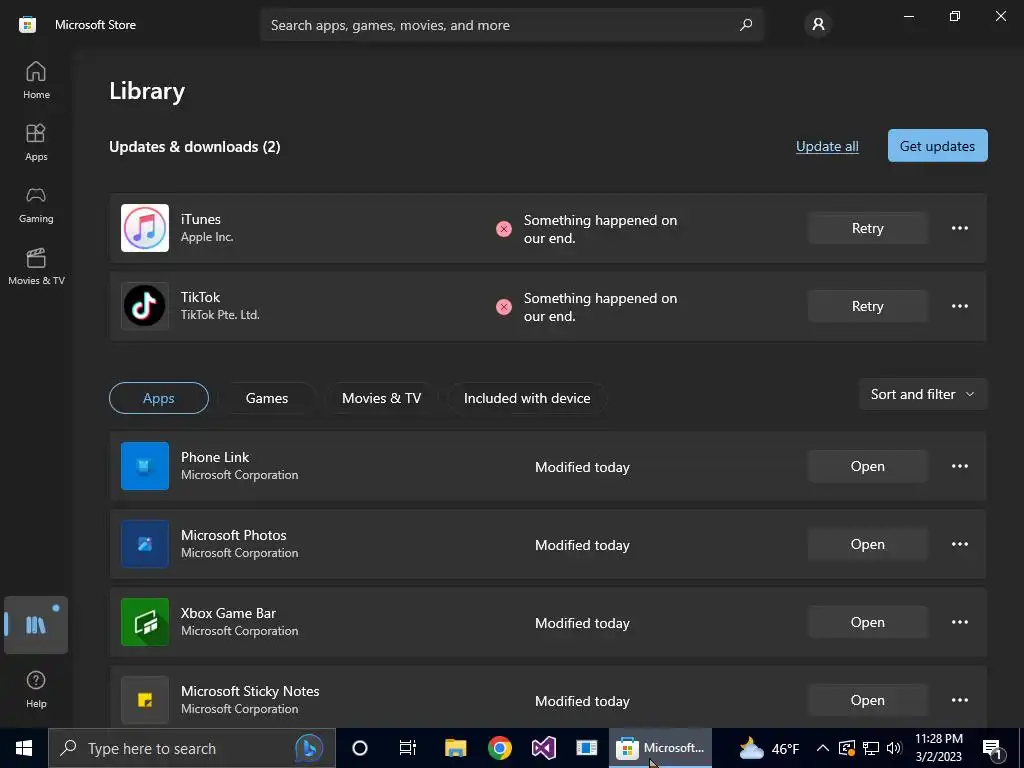Open Chrome from the taskbar
The height and width of the screenshot is (768, 1024).
click(500, 748)
